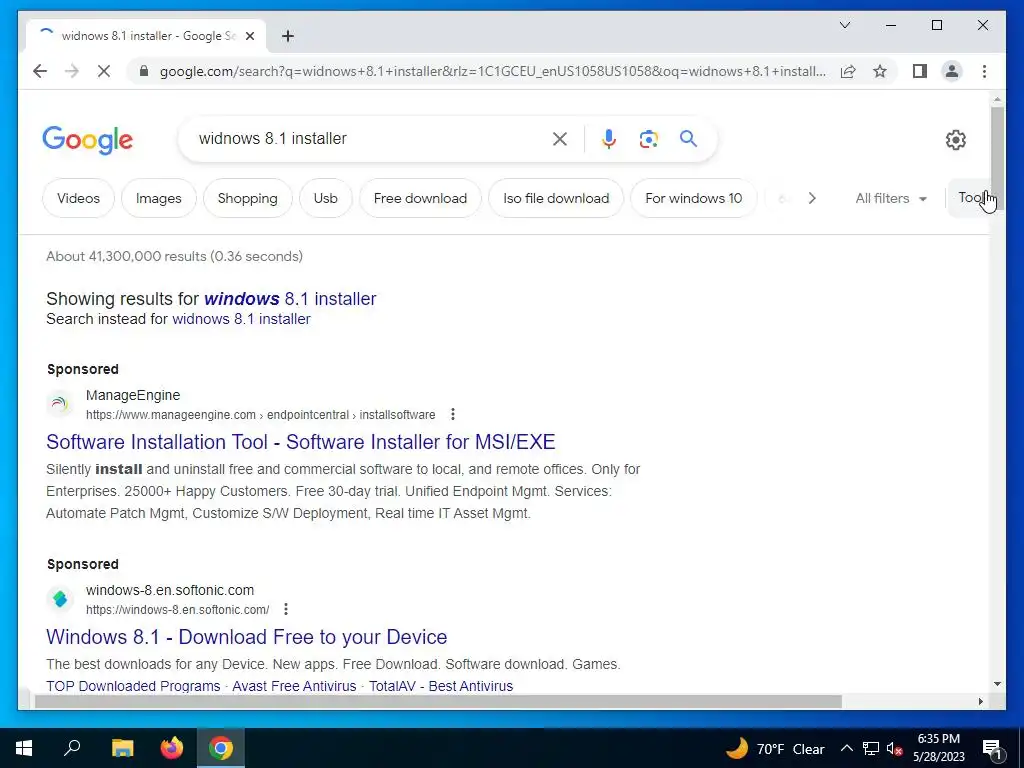
Task: Open the search Tools button
Action: tap(970, 198)
